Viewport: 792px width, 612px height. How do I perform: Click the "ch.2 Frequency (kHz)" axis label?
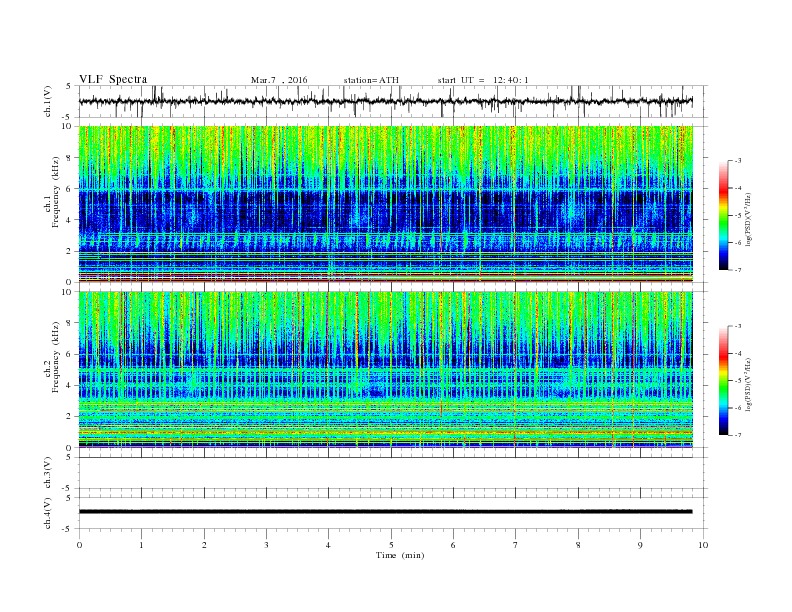[x=52, y=370]
